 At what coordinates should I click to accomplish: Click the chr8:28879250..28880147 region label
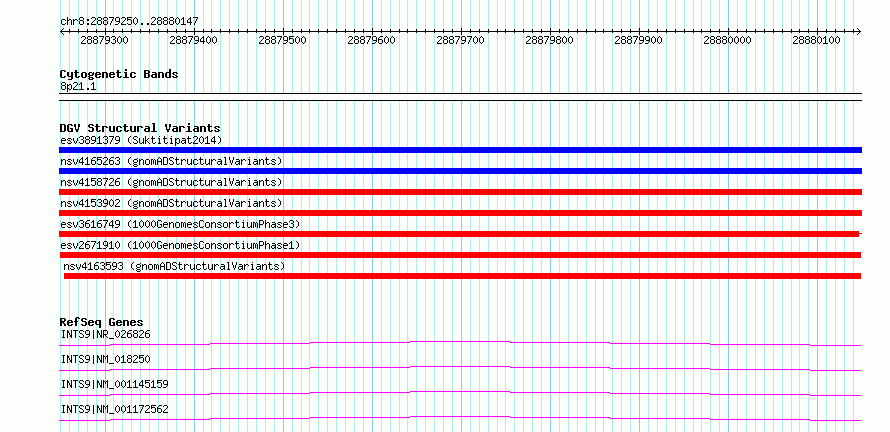[x=129, y=21]
